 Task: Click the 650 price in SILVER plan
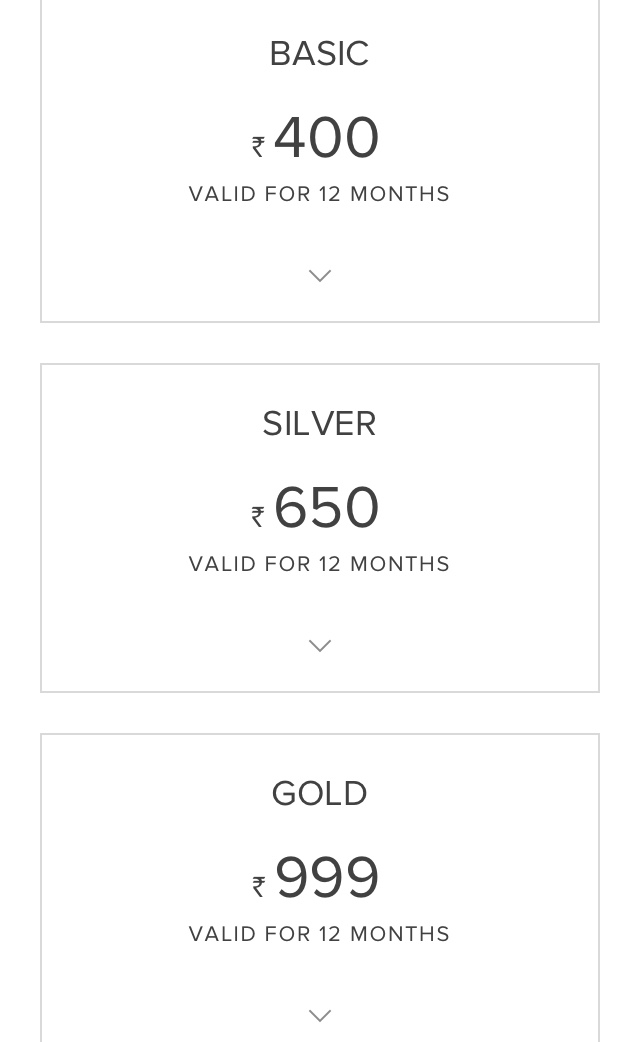(326, 508)
